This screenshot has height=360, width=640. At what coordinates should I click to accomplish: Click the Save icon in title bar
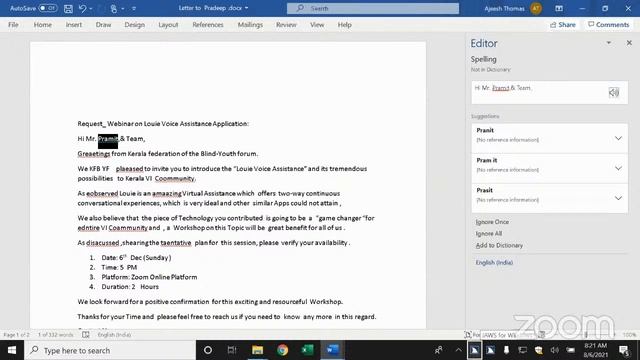point(68,8)
